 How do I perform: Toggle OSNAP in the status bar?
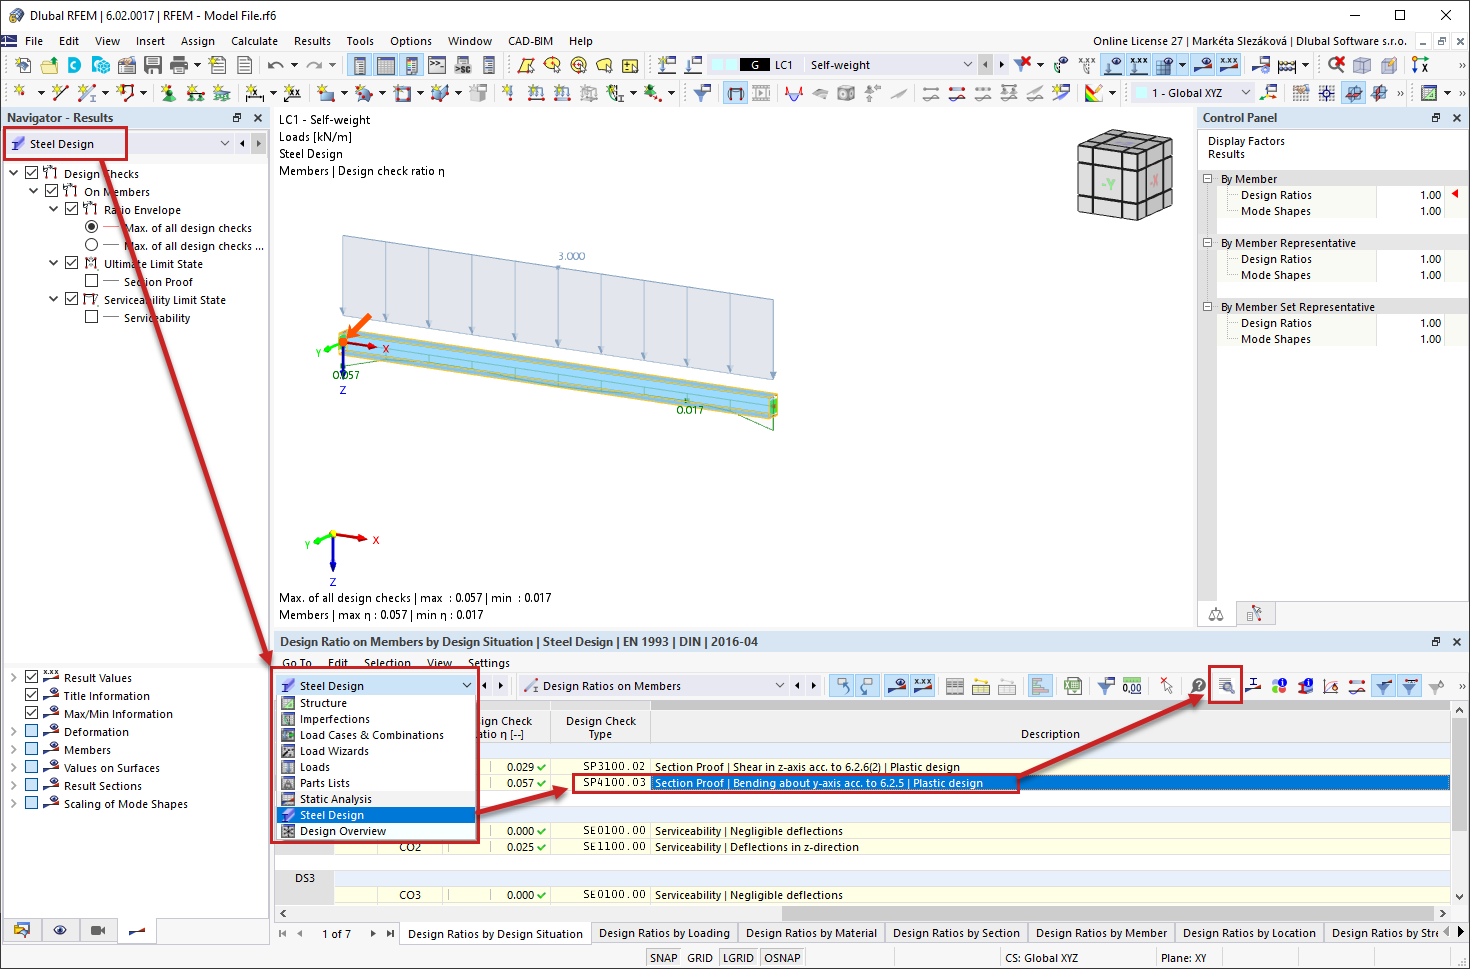point(782,958)
